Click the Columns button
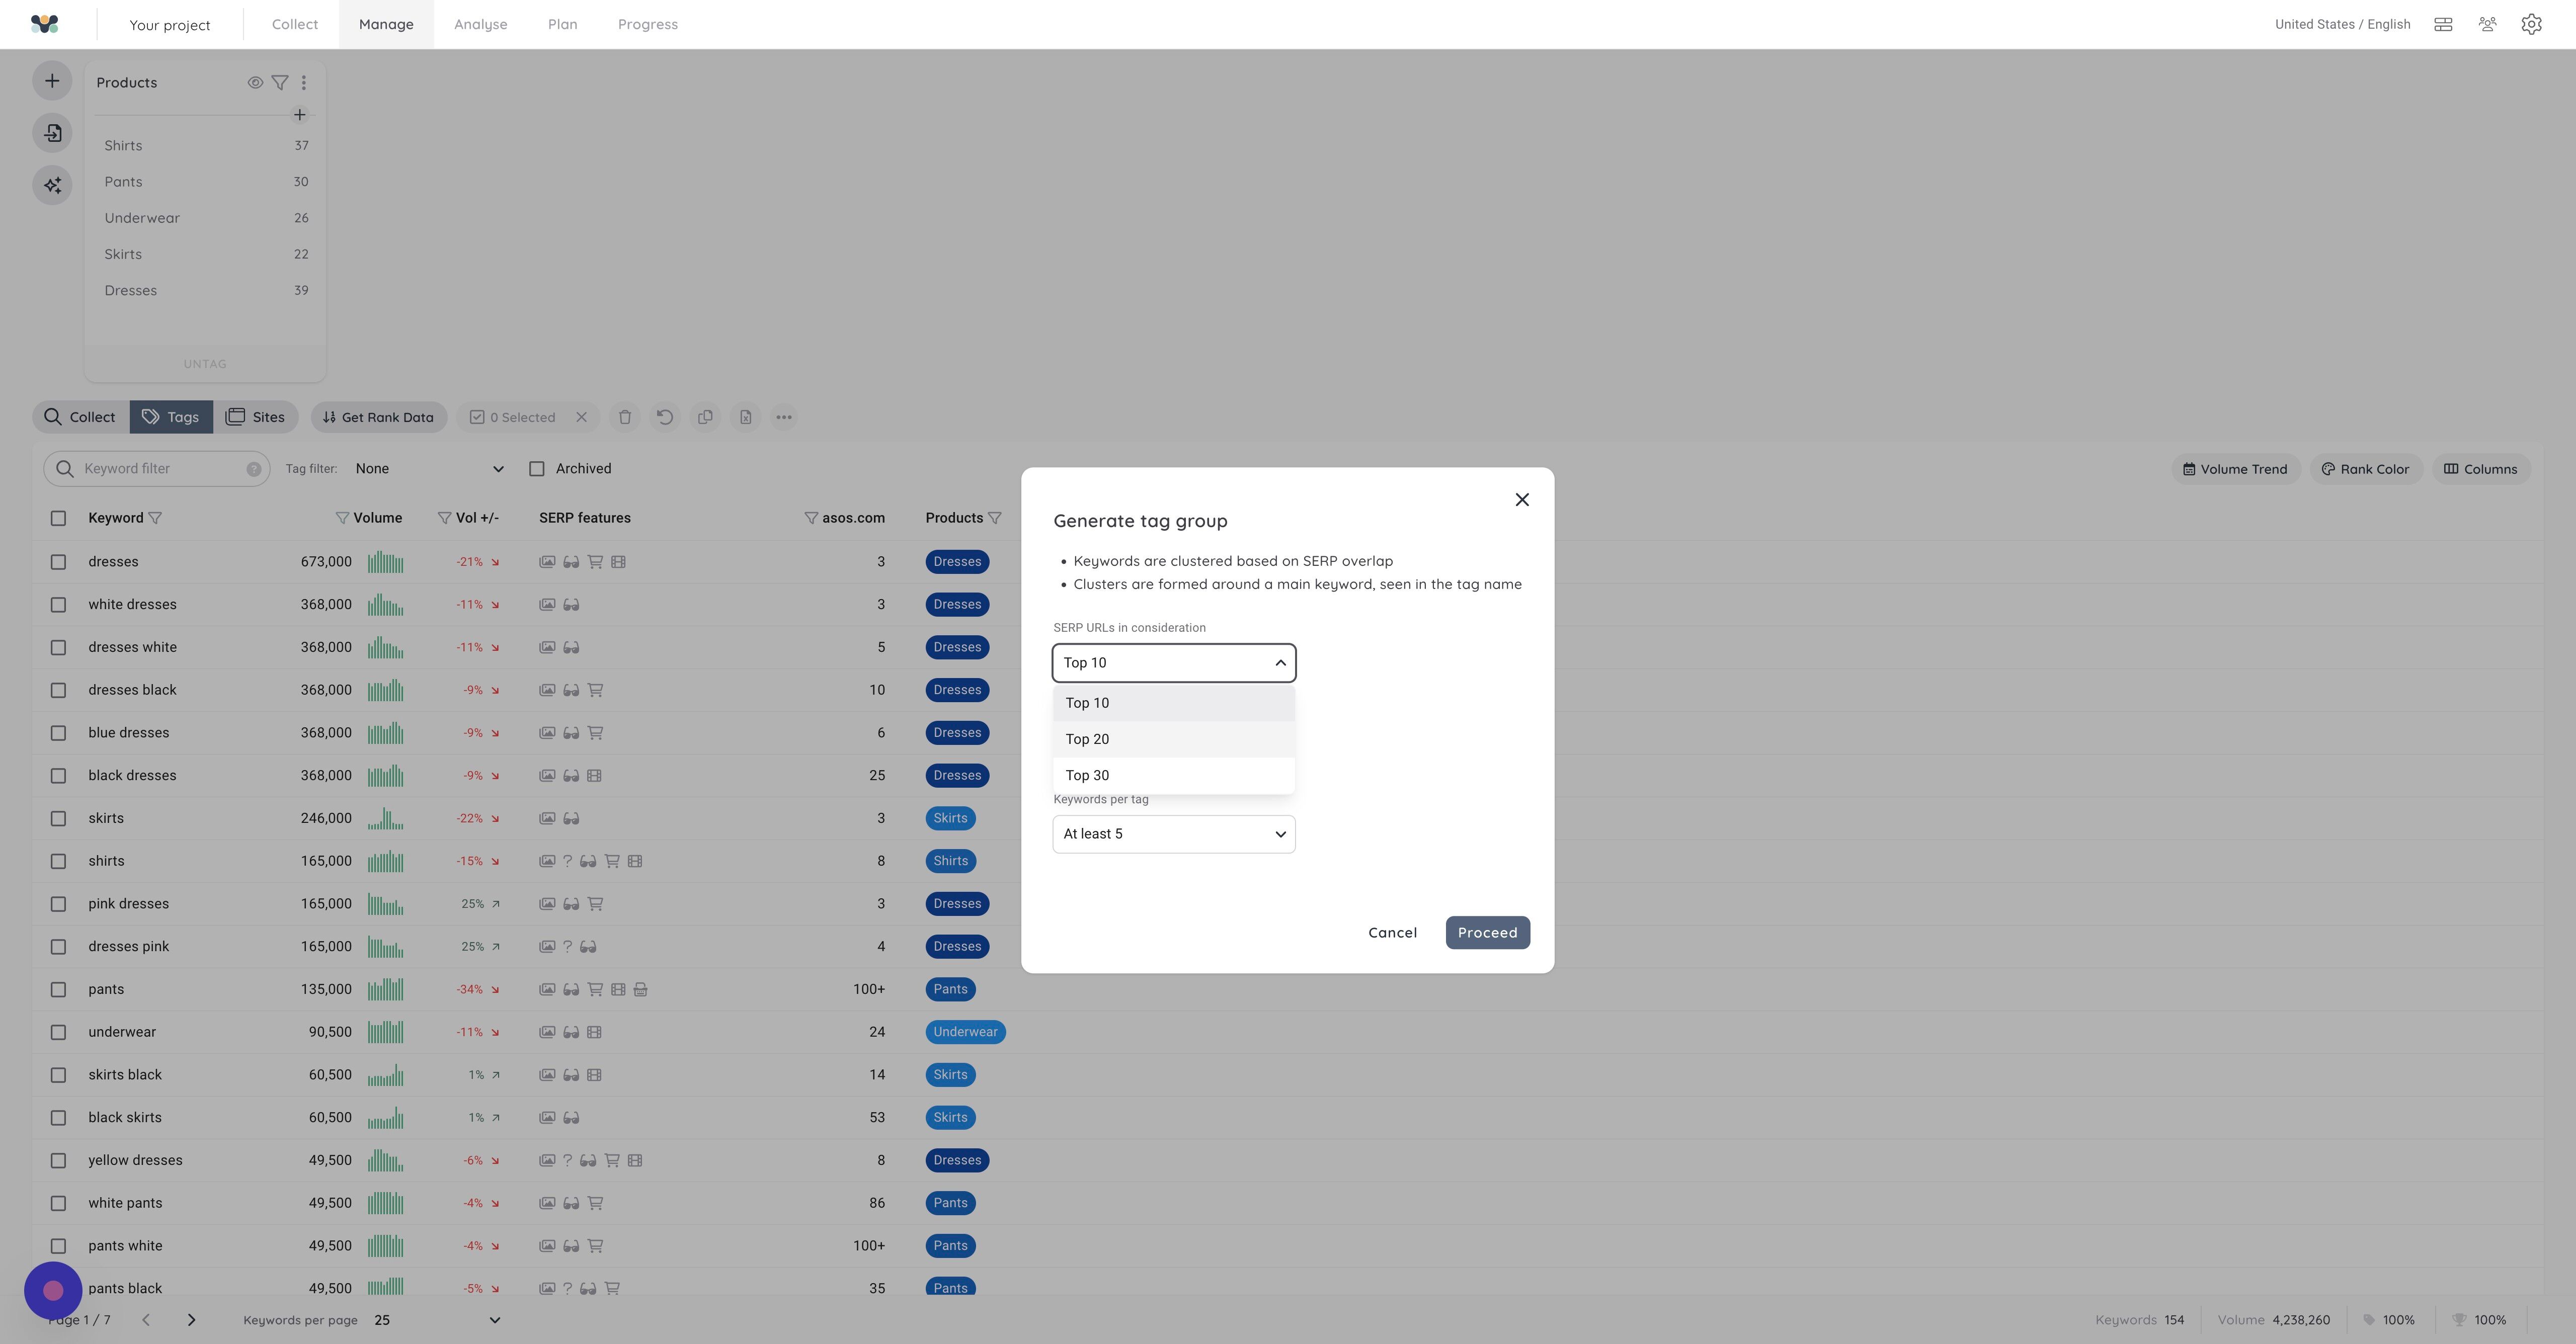The image size is (2576, 1344). point(2481,469)
